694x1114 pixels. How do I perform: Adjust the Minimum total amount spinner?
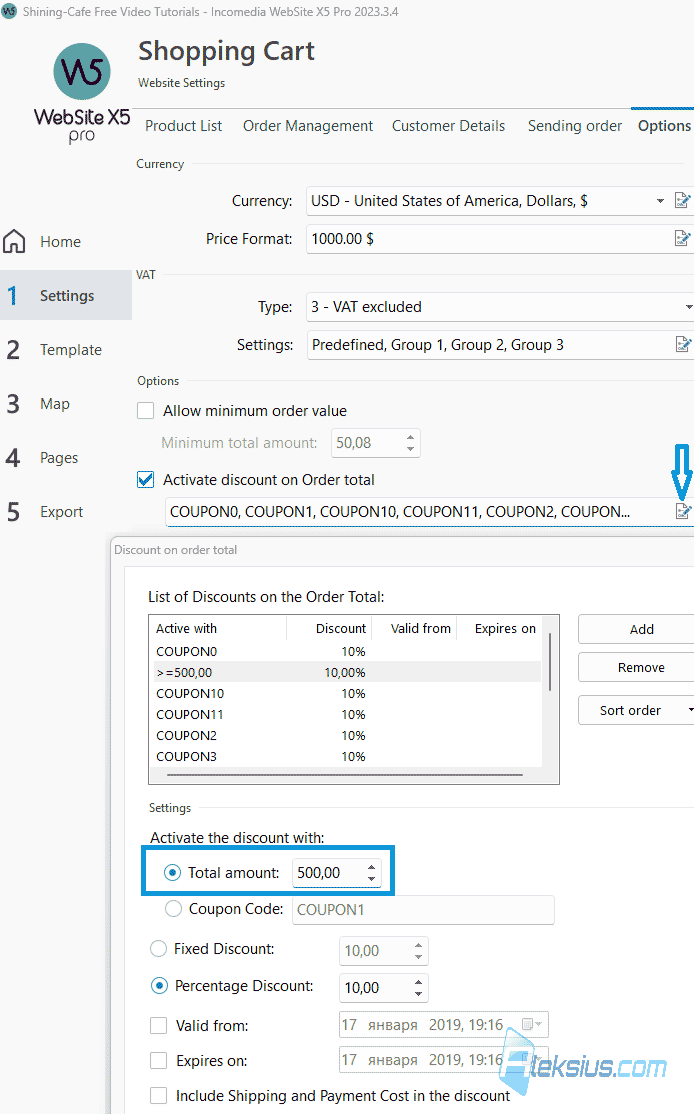click(x=410, y=443)
